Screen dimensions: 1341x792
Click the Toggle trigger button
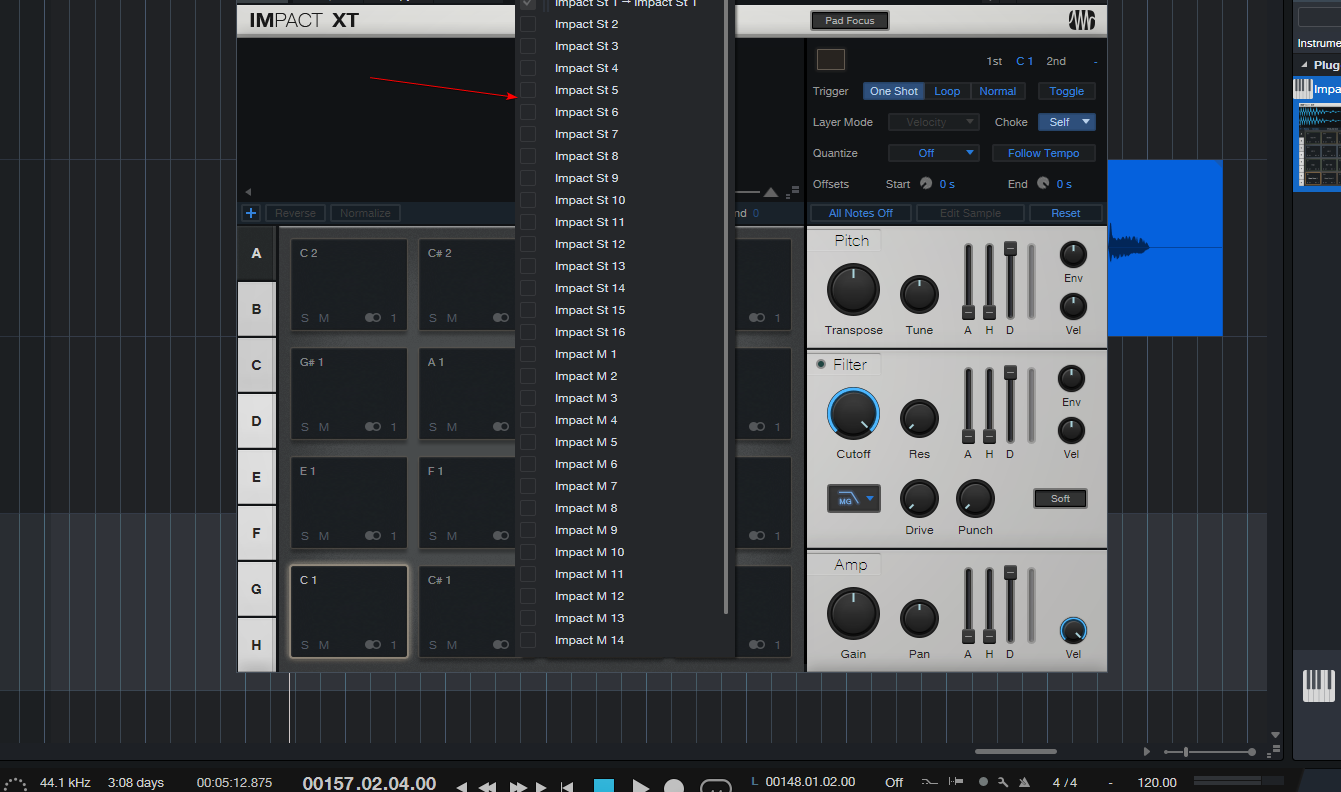[x=1067, y=91]
